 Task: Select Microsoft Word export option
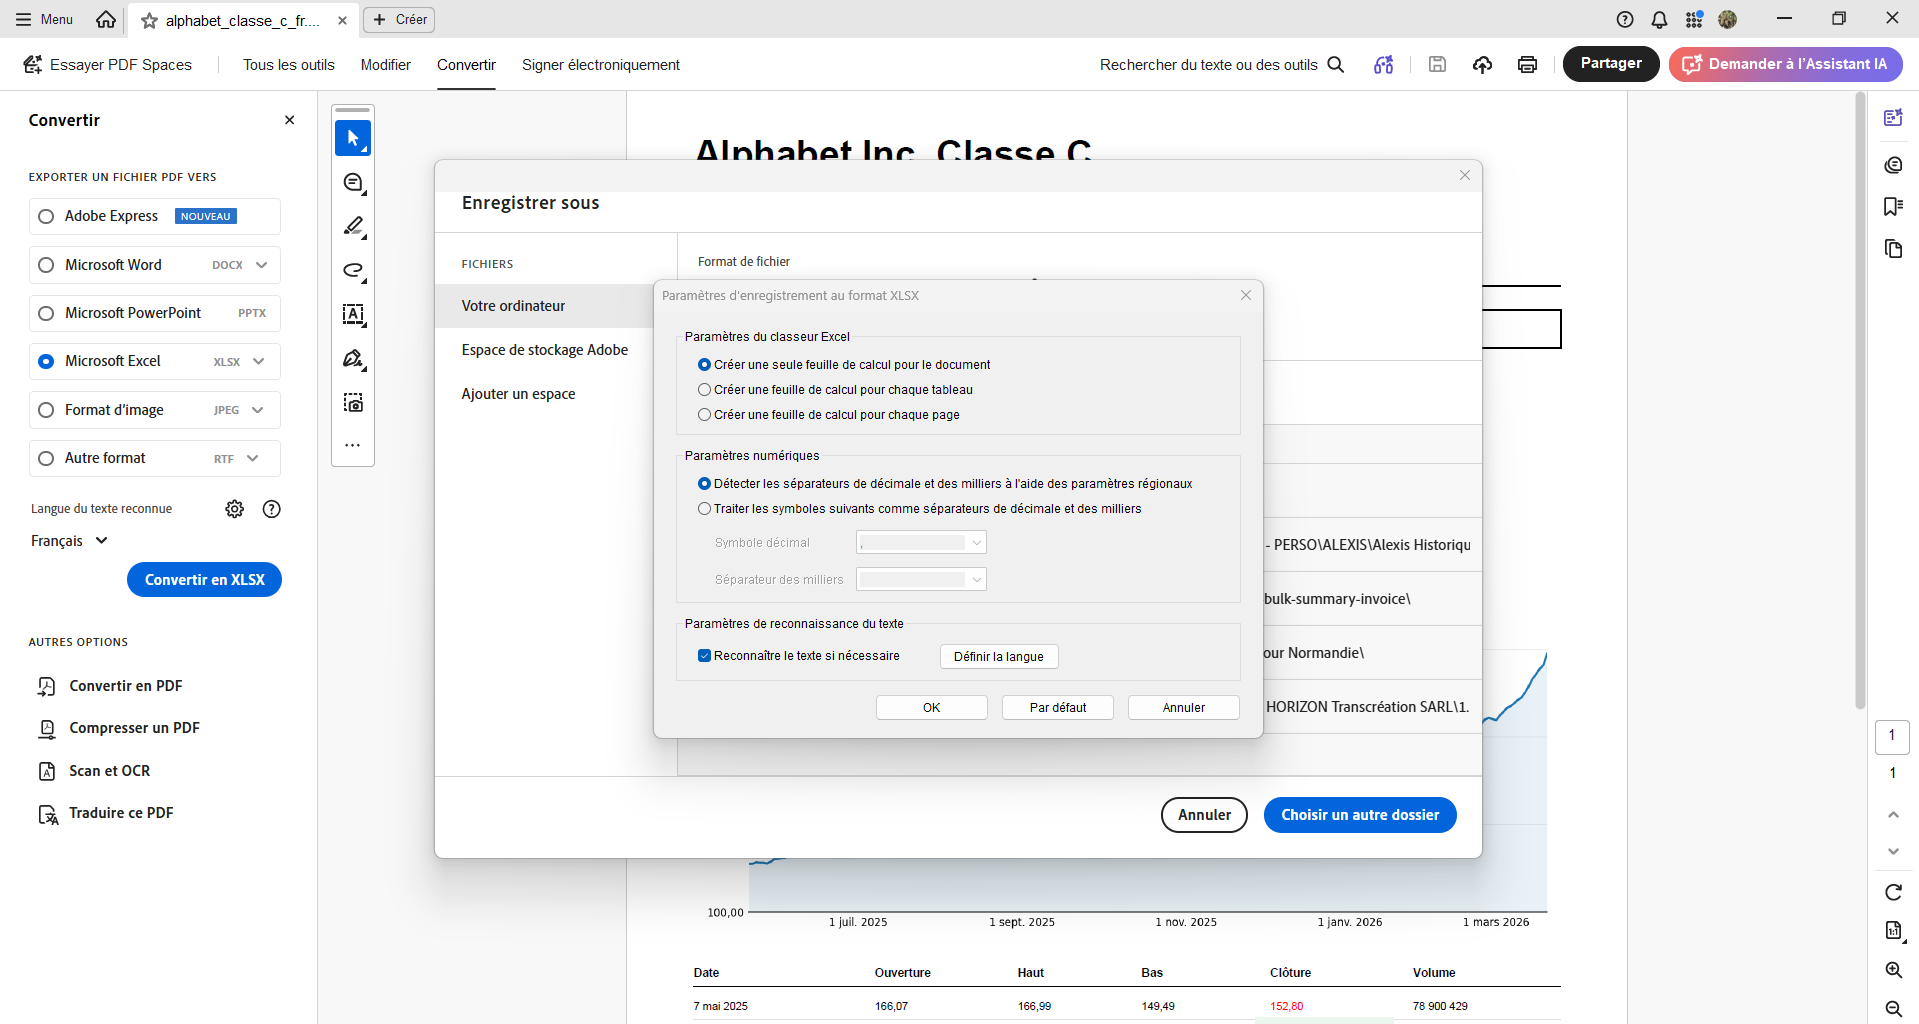pos(155,265)
